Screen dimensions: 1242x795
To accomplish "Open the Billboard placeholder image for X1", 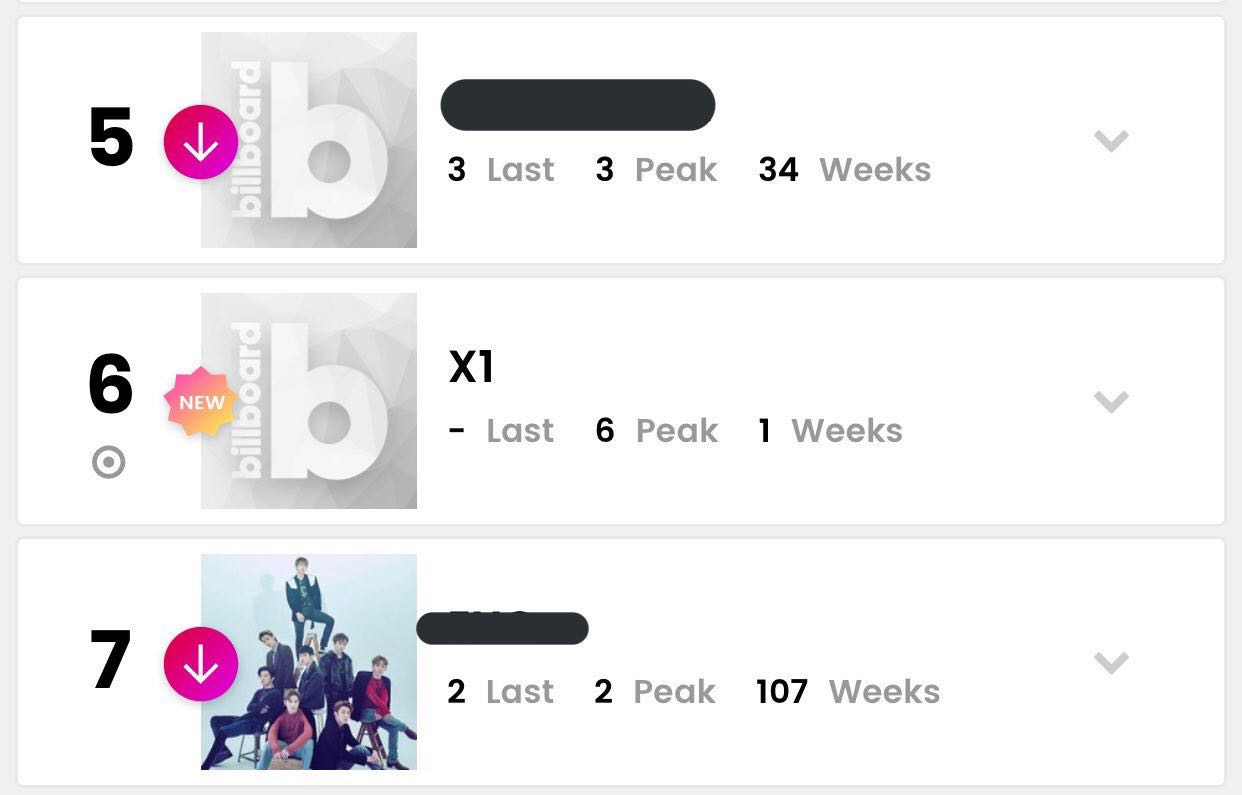I will 309,401.
